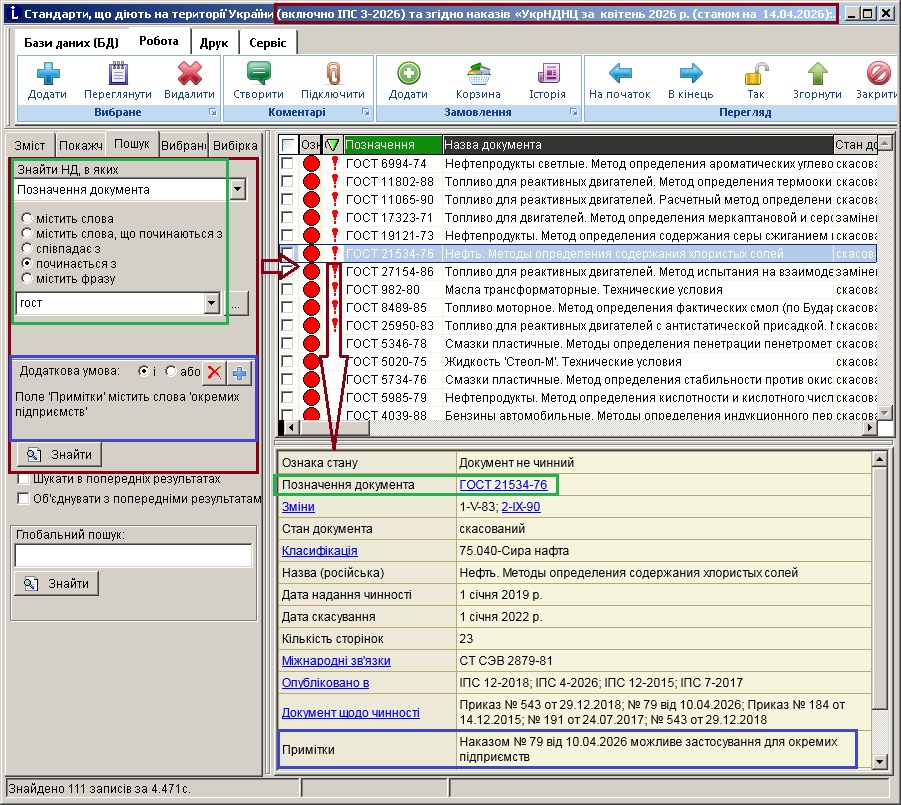Viewport: 901px width, 805px height.
Task: Open the ГОСТ 21534-76 document link
Action: [502, 485]
